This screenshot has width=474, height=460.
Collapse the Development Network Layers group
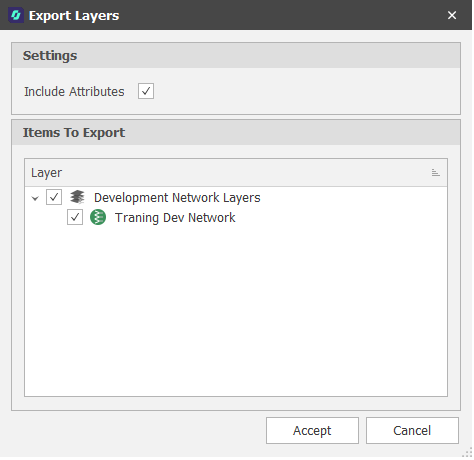35,198
